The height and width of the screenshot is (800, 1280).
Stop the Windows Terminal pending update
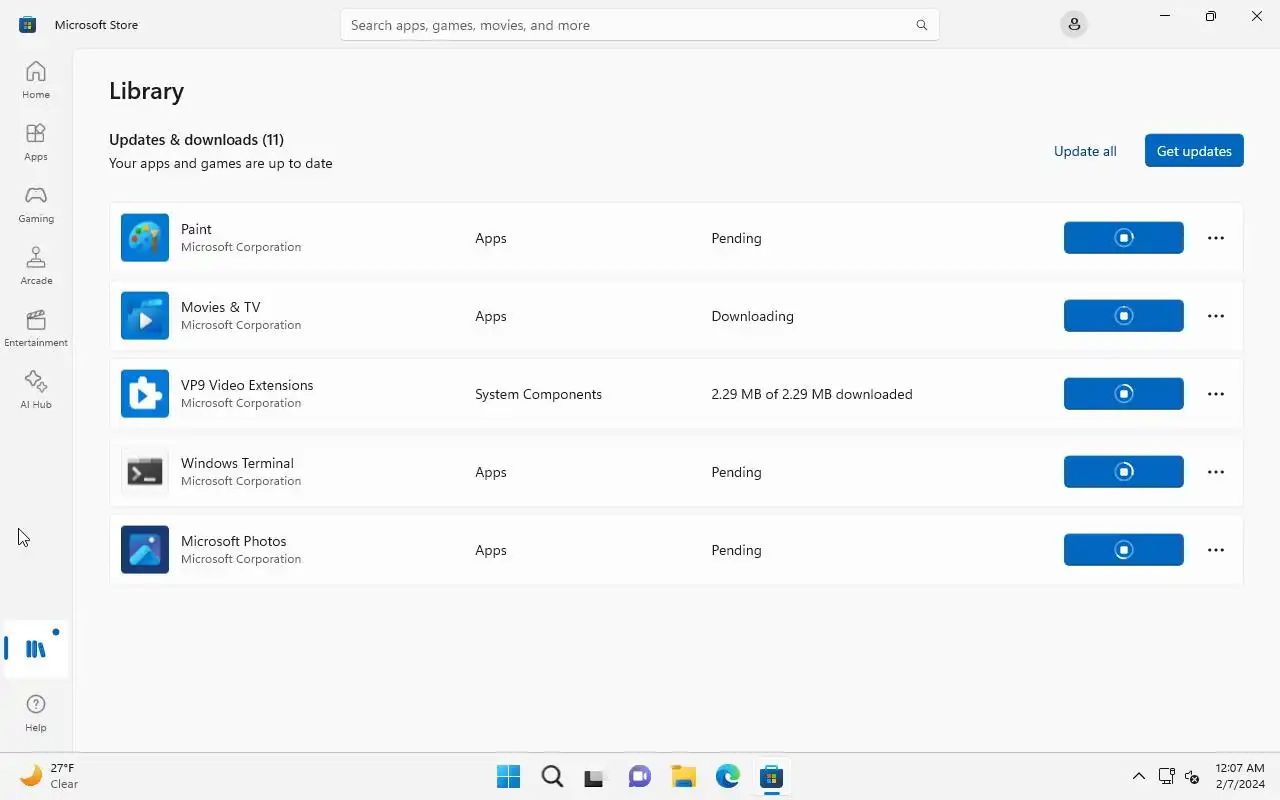(x=1124, y=472)
